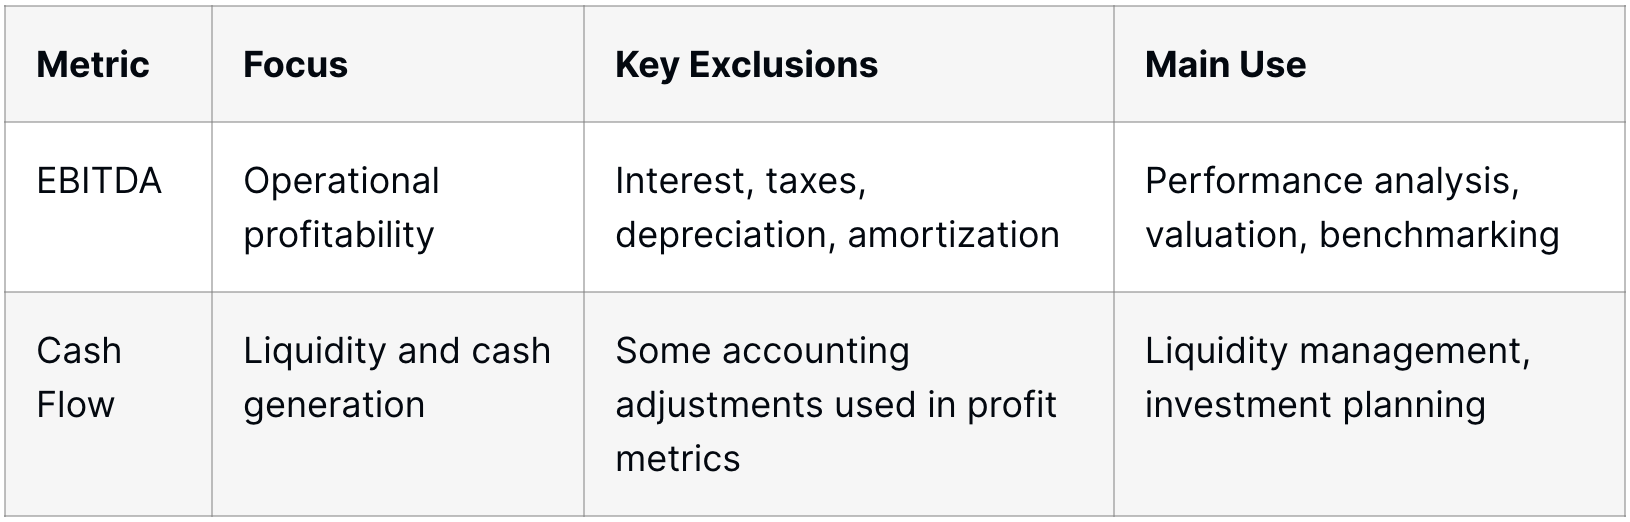This screenshot has width=1630, height=522.
Task: Select the Focus column header
Action: click(295, 65)
